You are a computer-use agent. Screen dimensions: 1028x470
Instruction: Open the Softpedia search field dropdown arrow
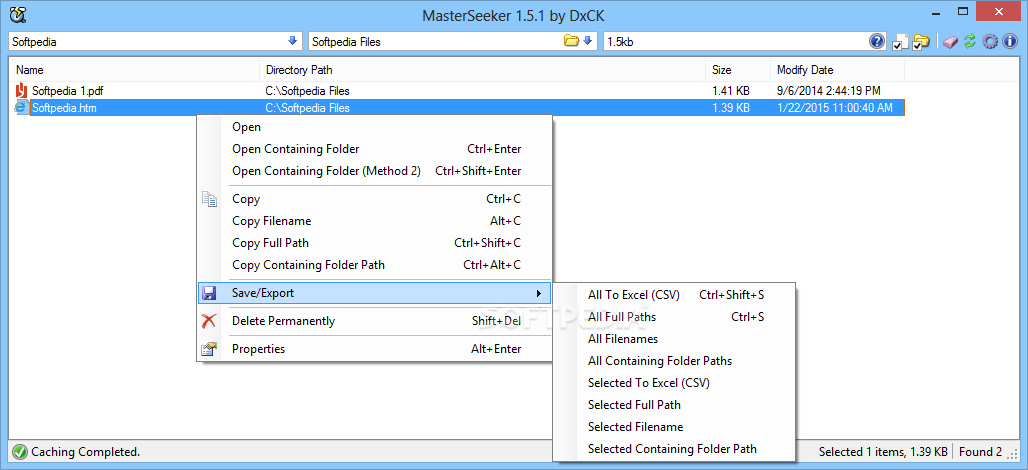[x=292, y=41]
